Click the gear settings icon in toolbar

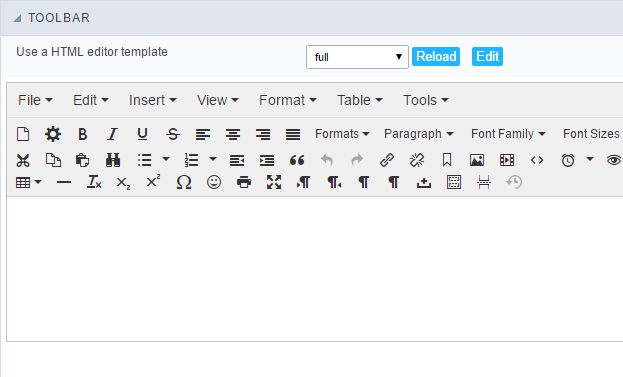(x=53, y=134)
